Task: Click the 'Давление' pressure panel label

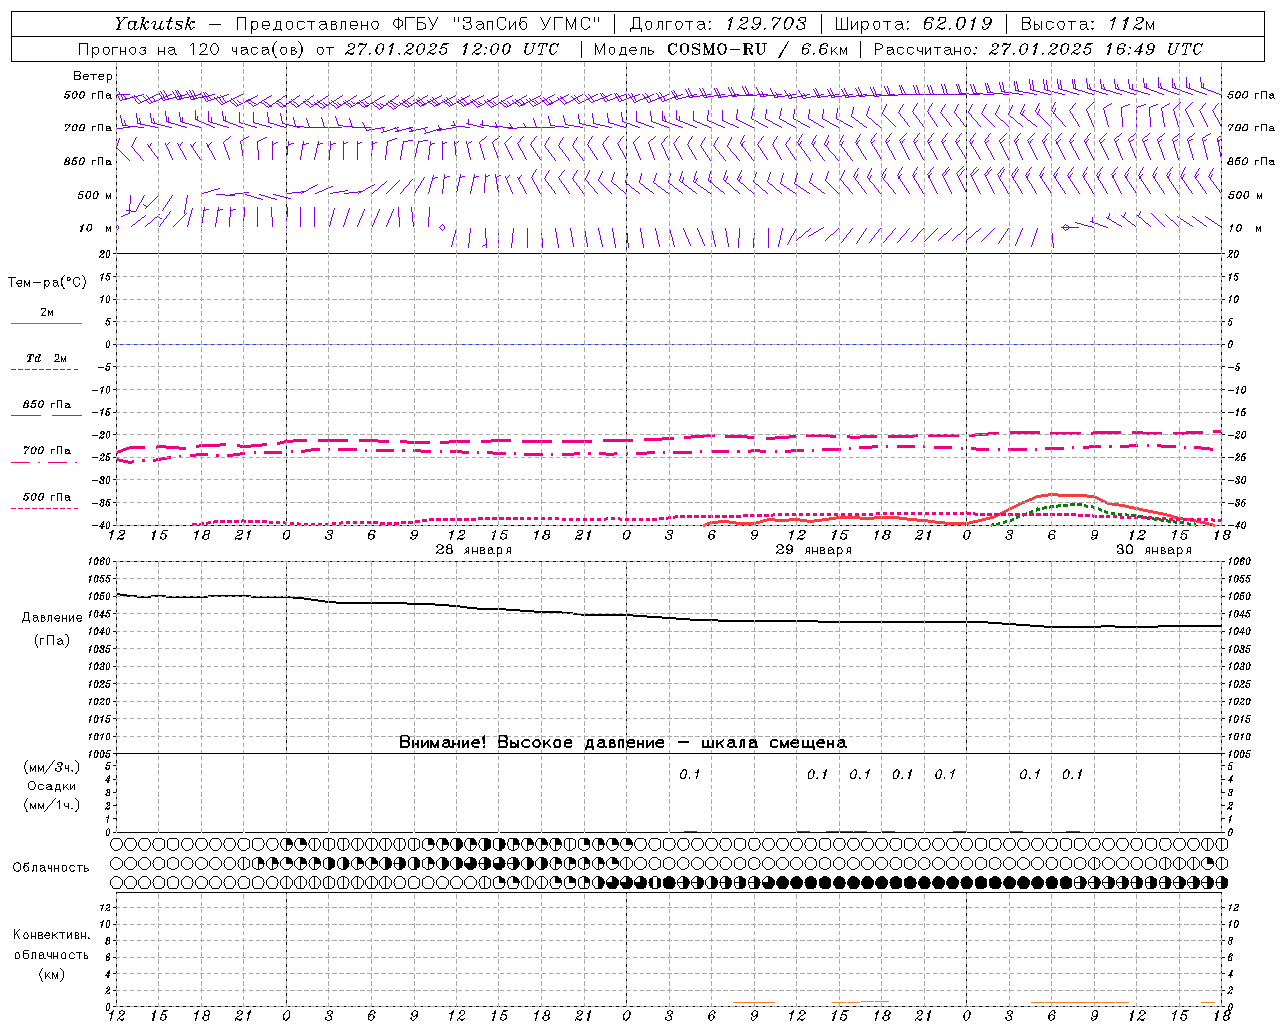Action: pyautogui.click(x=52, y=618)
